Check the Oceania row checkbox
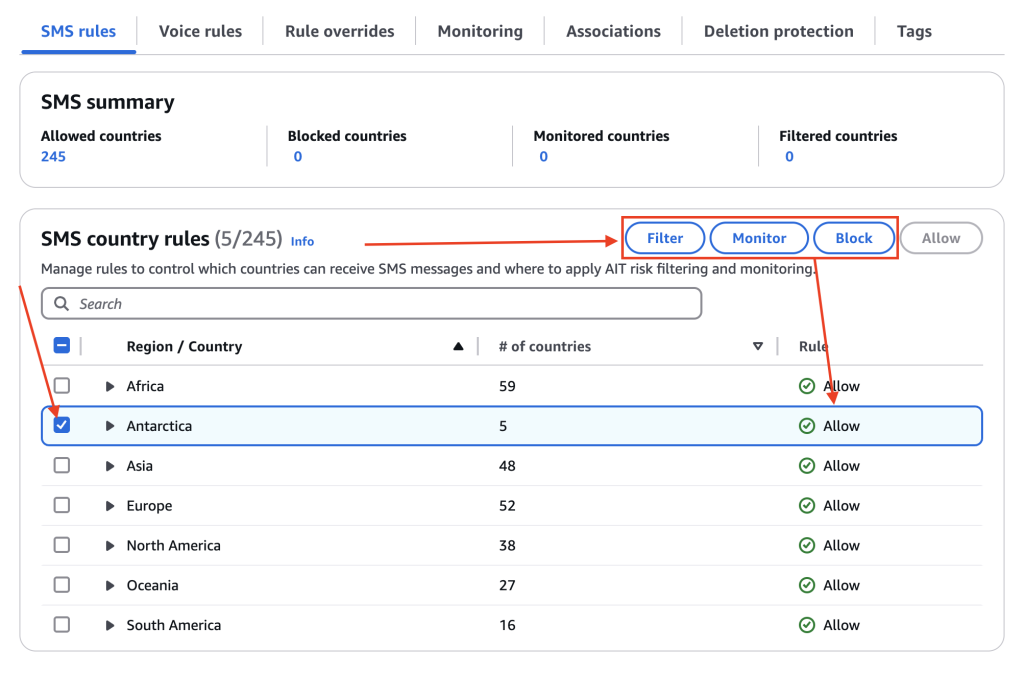This screenshot has height=674, width=1024. click(62, 585)
